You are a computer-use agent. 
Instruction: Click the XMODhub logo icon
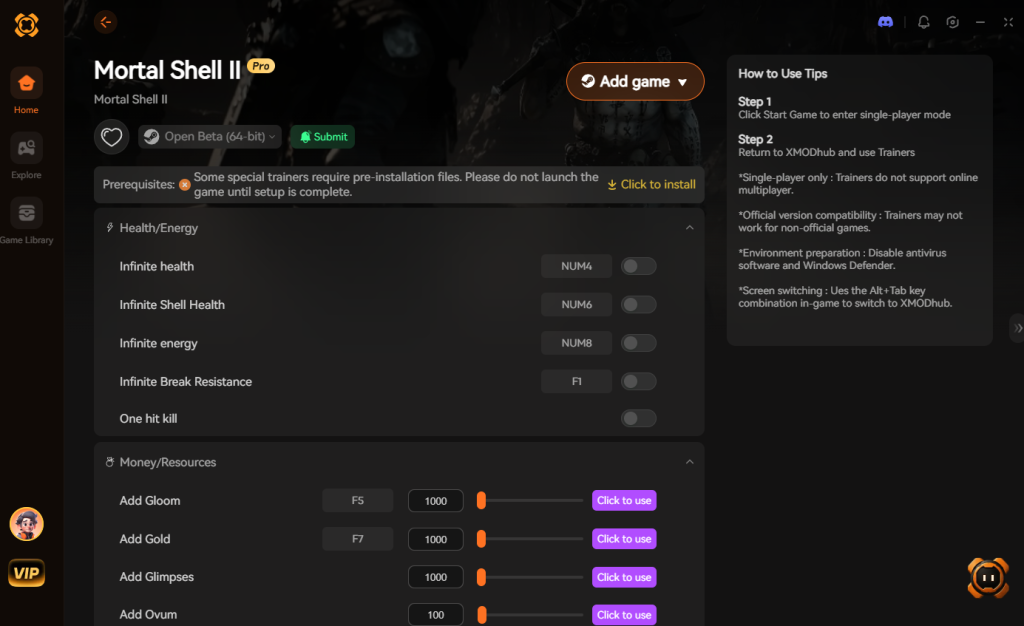[x=27, y=25]
